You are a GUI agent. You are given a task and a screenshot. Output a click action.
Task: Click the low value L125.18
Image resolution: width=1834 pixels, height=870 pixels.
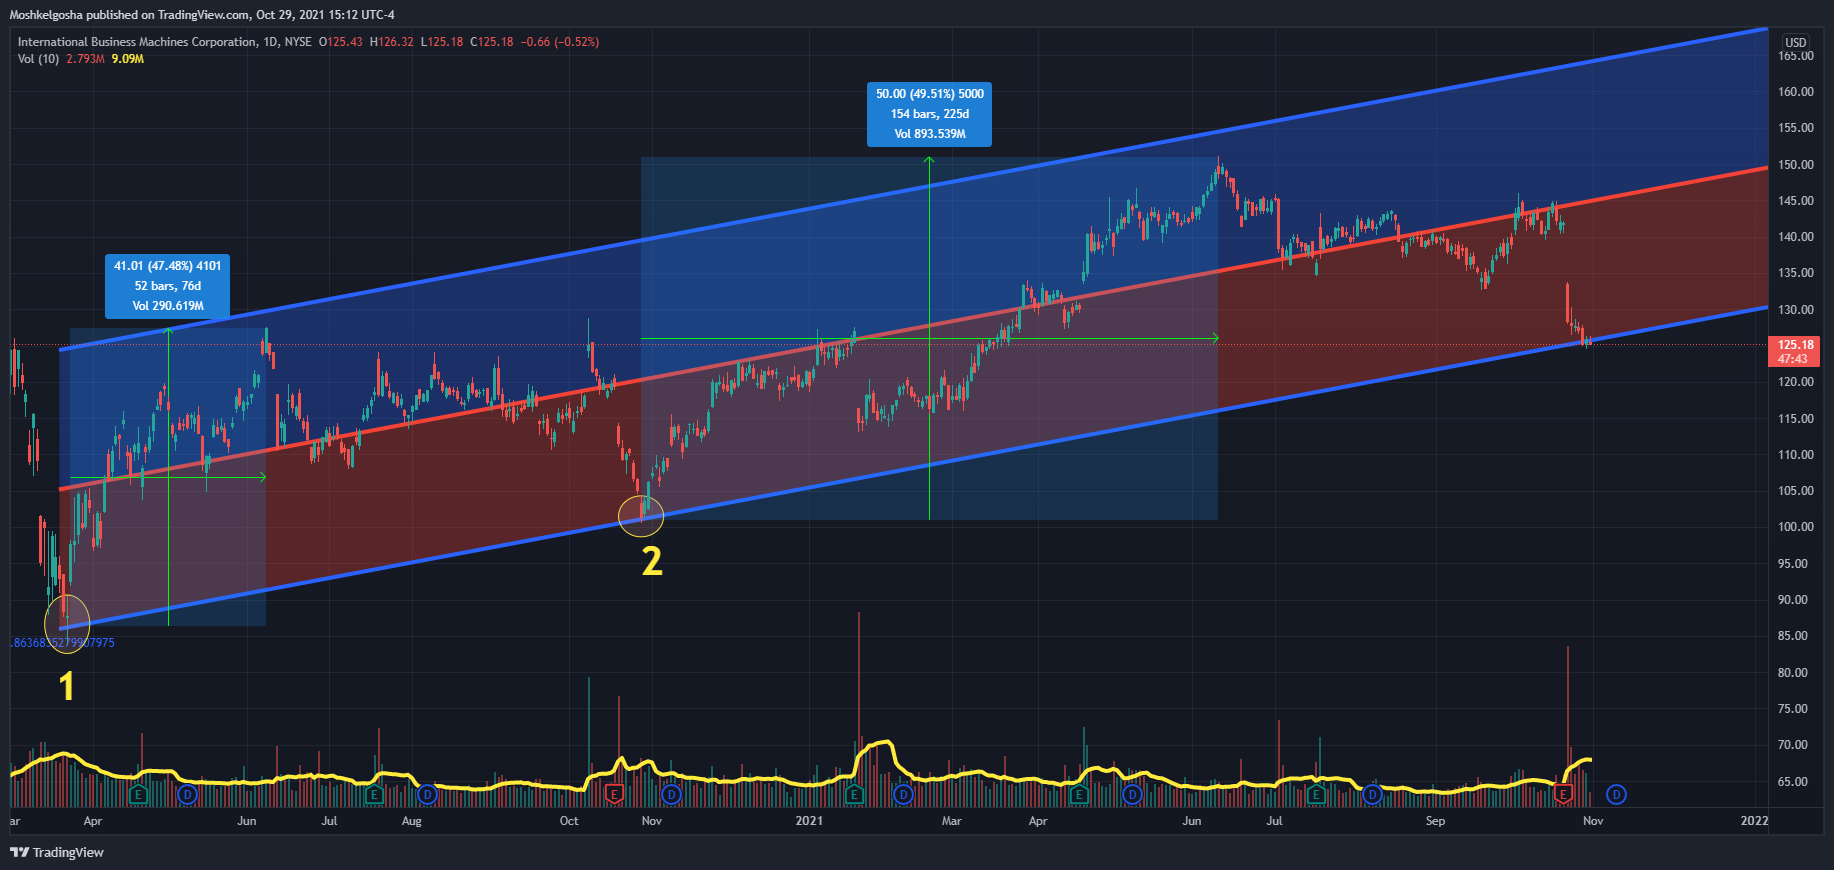(441, 42)
